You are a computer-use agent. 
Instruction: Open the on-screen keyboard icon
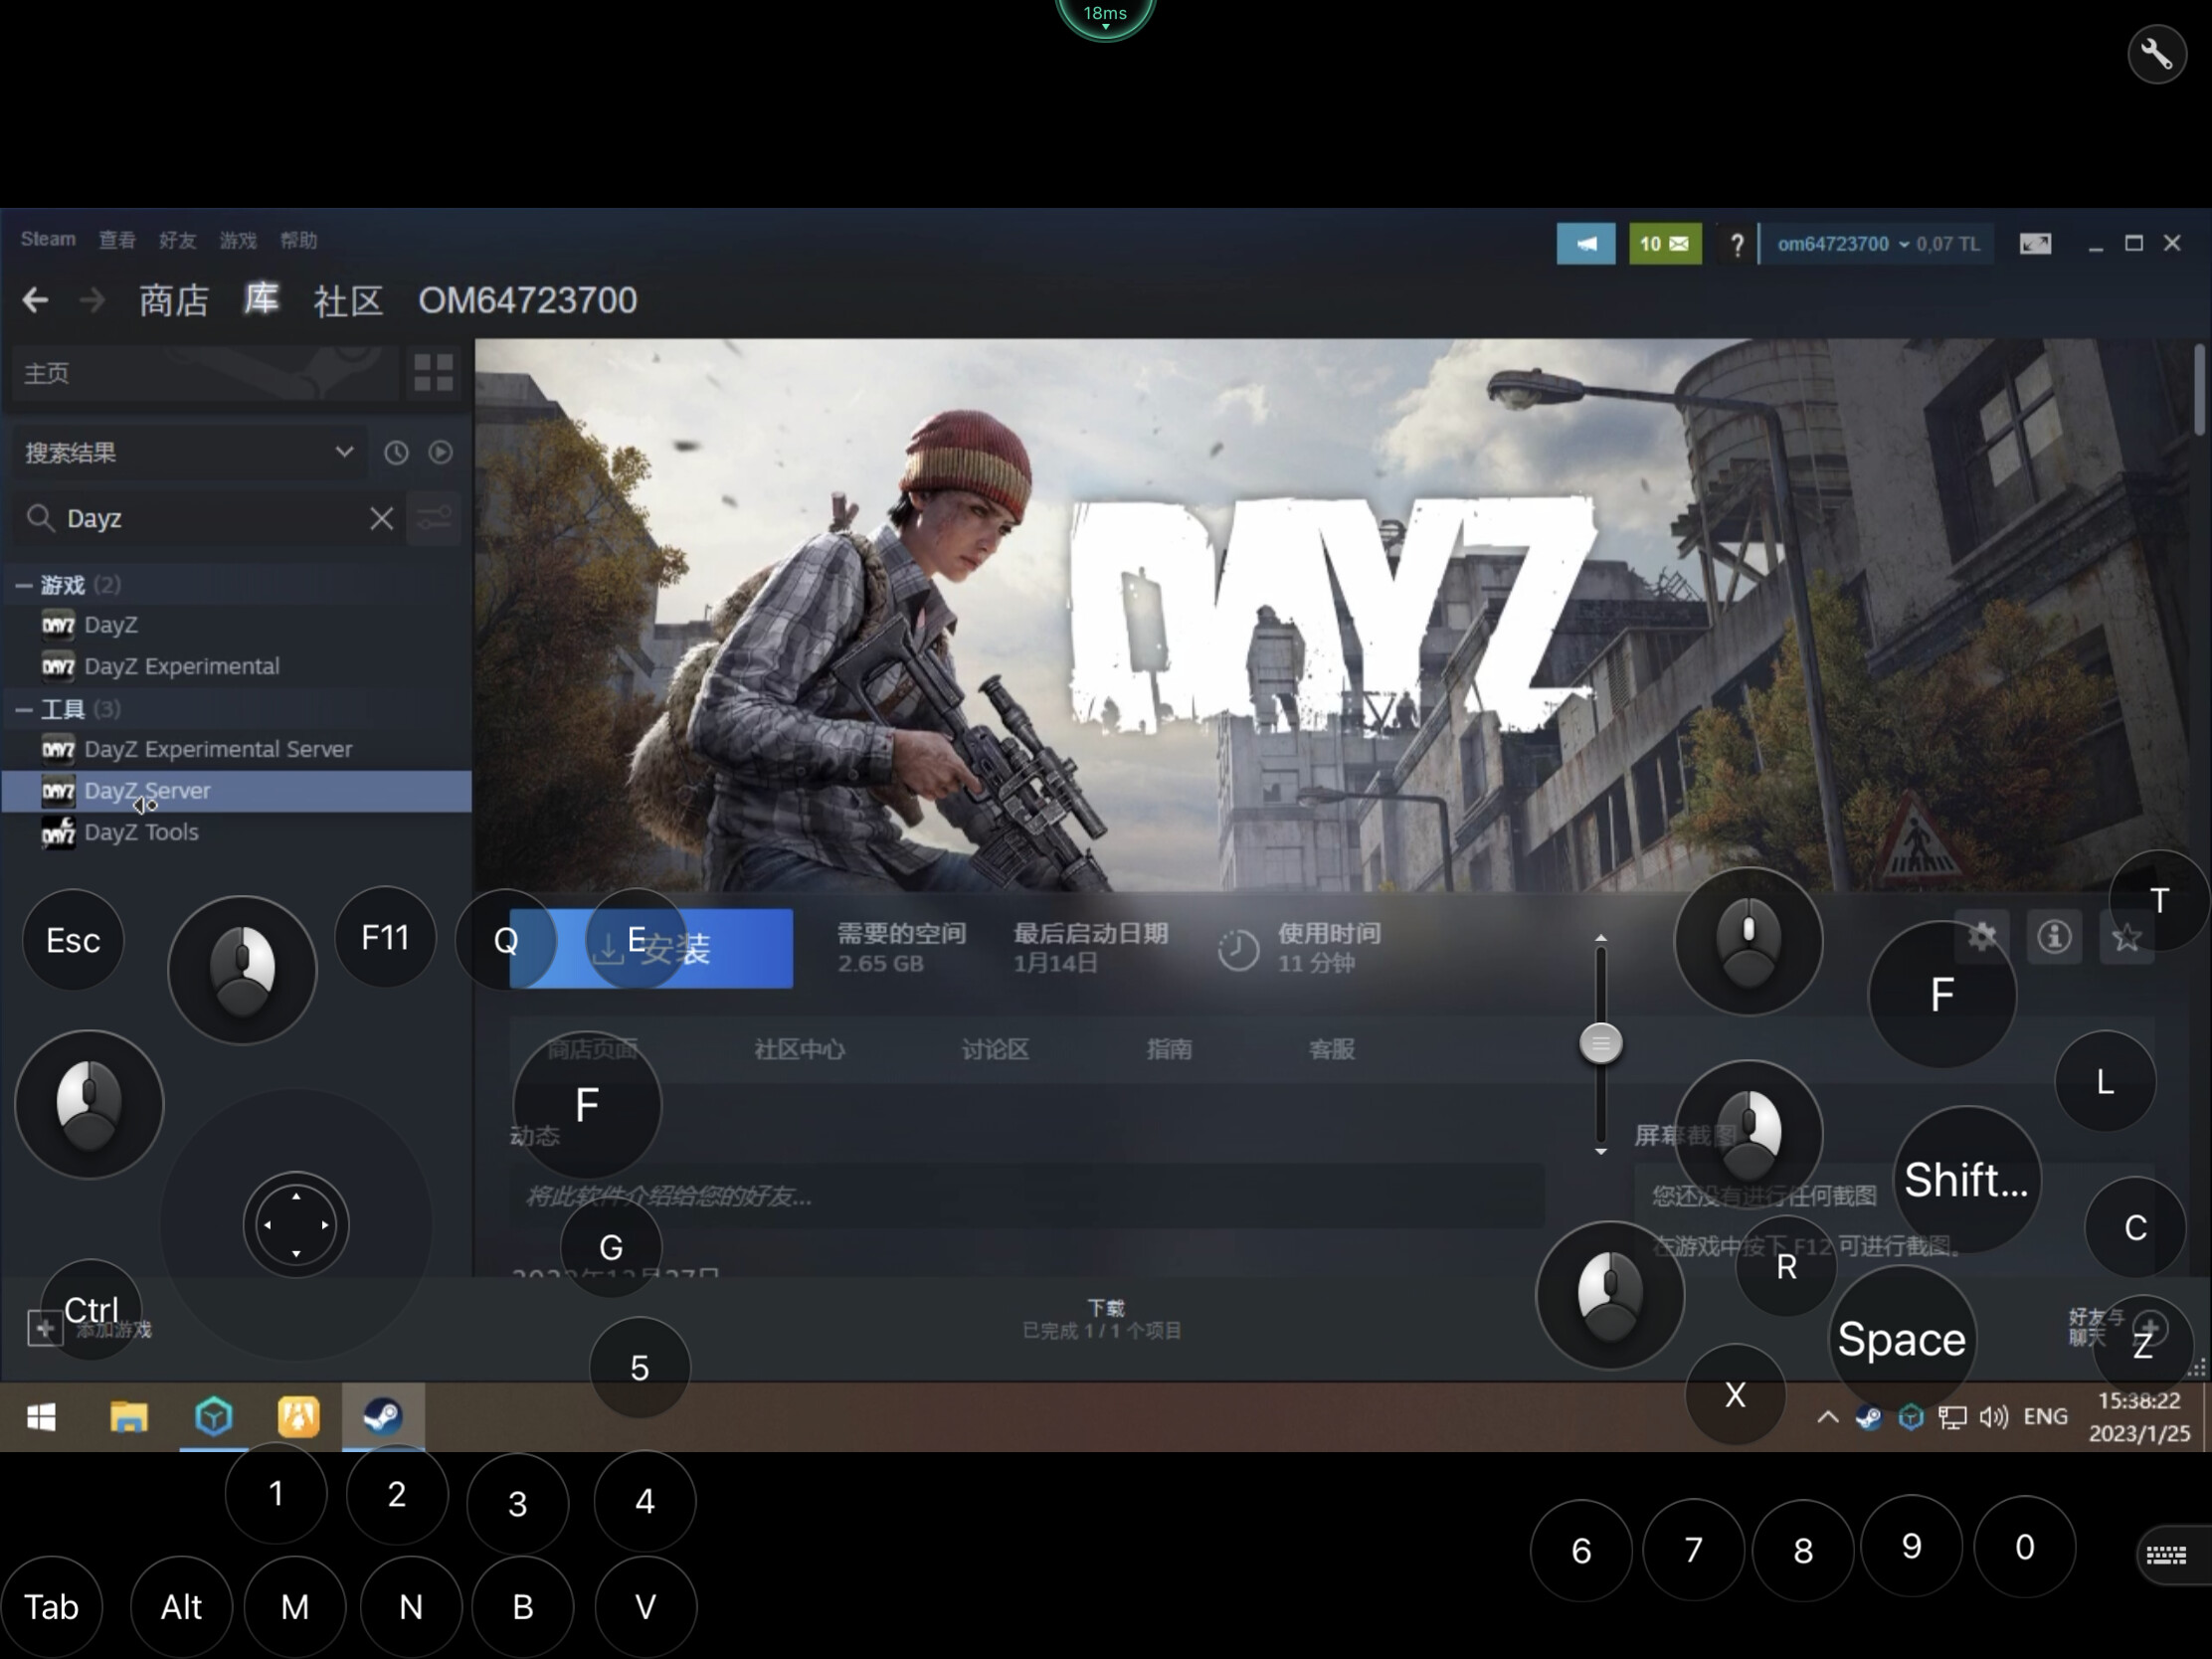point(2167,1554)
